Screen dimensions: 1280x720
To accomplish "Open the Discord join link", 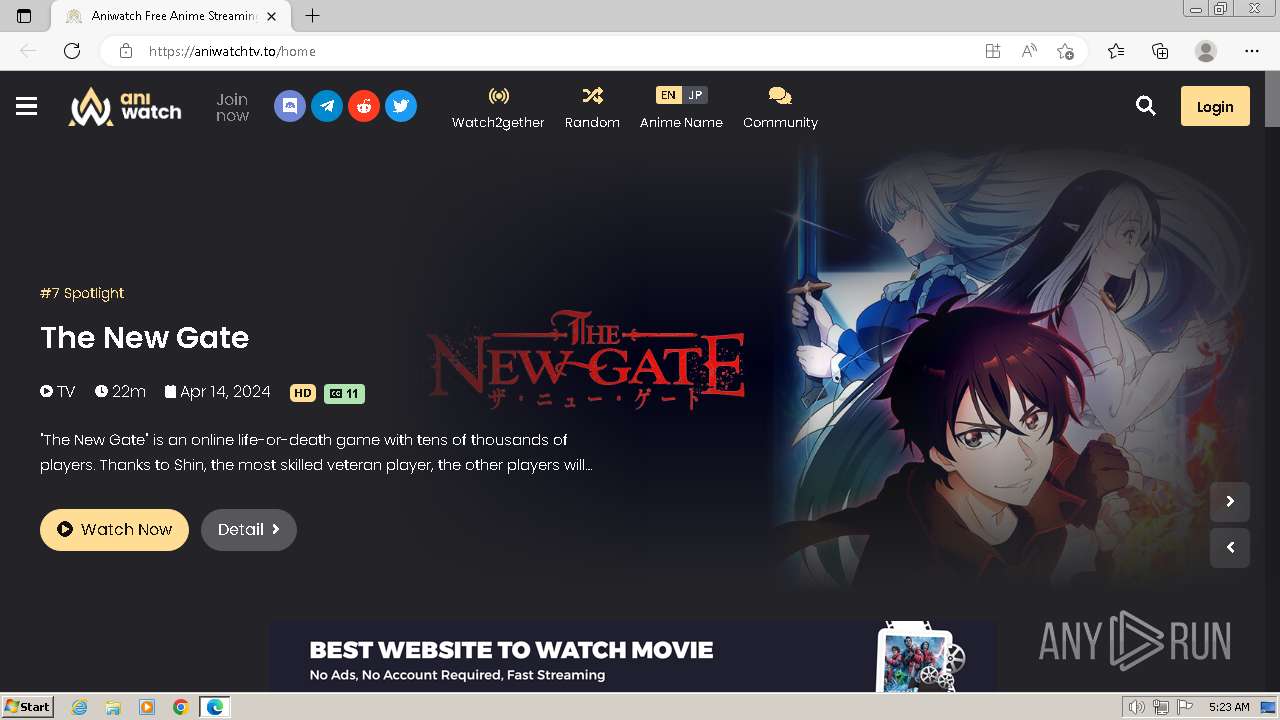I will (290, 106).
